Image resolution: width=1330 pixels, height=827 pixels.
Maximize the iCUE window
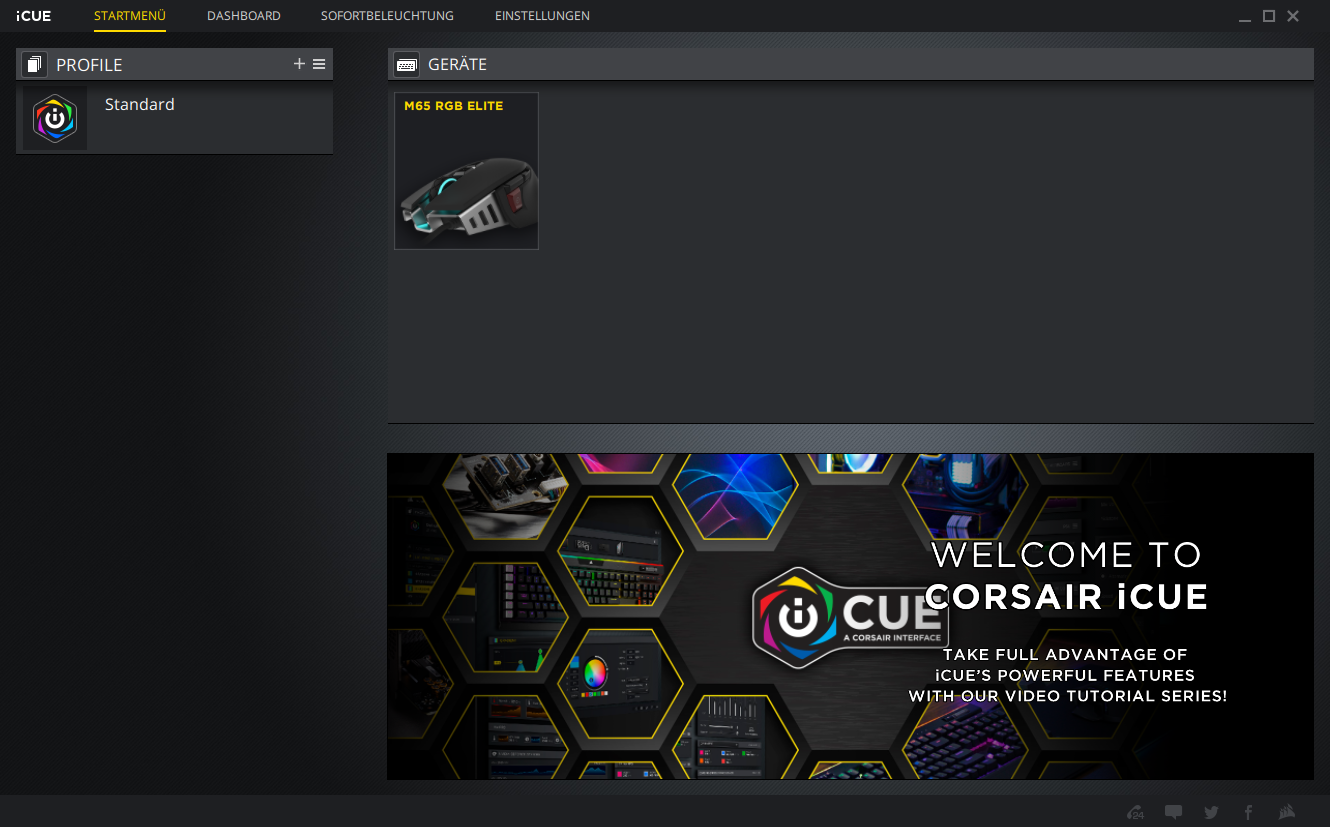tap(1269, 16)
